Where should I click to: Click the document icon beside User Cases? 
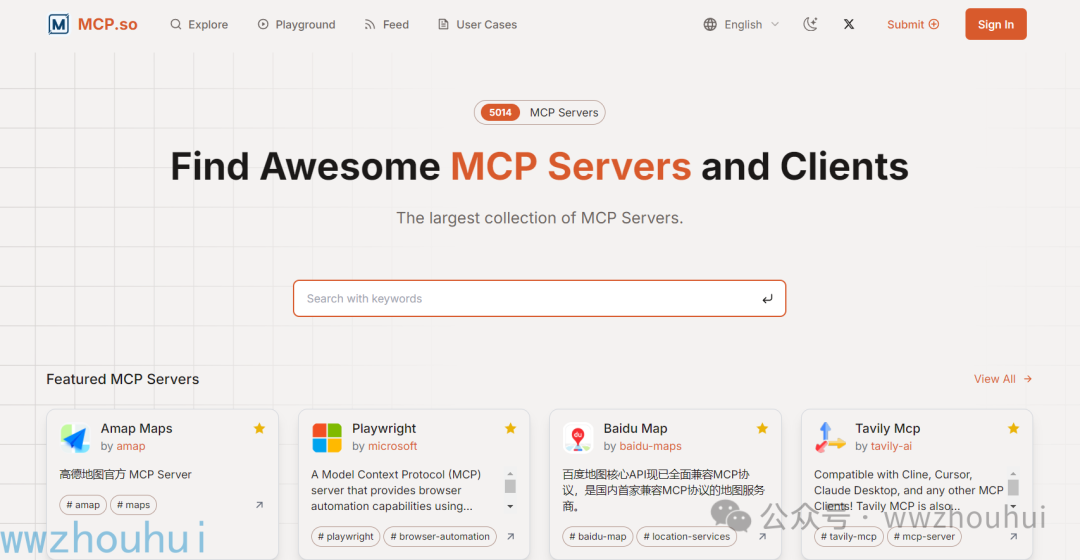(x=443, y=24)
